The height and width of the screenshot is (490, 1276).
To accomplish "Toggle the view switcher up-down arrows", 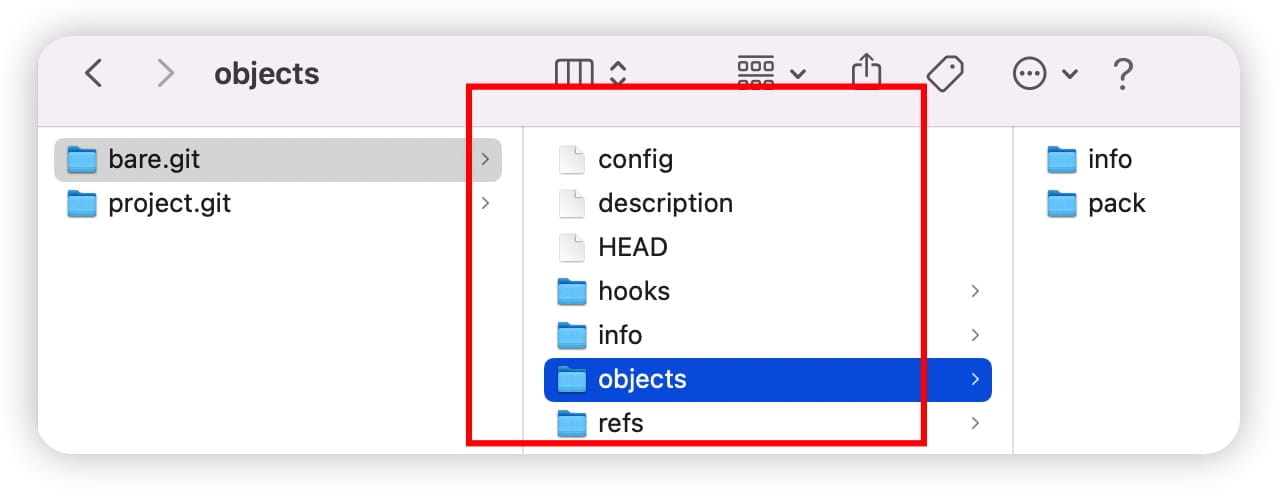I will tap(618, 73).
